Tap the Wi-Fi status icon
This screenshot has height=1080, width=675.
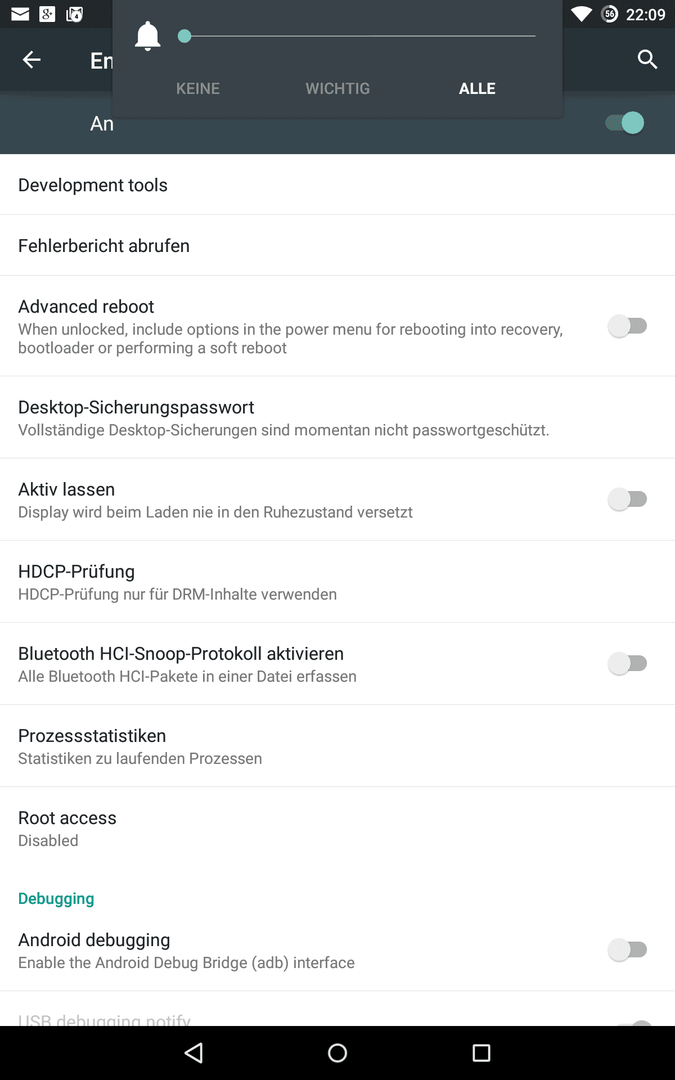coord(581,14)
